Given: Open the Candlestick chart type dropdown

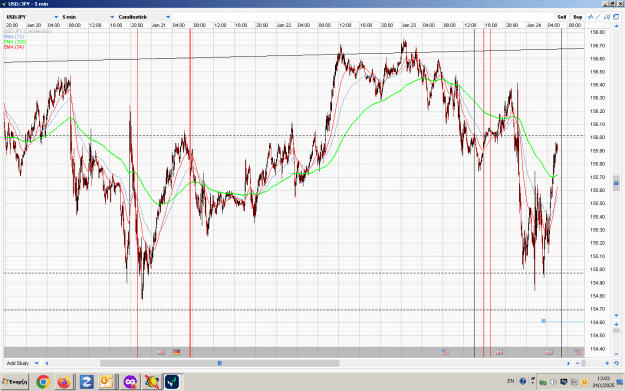Looking at the screenshot, I should (144, 17).
